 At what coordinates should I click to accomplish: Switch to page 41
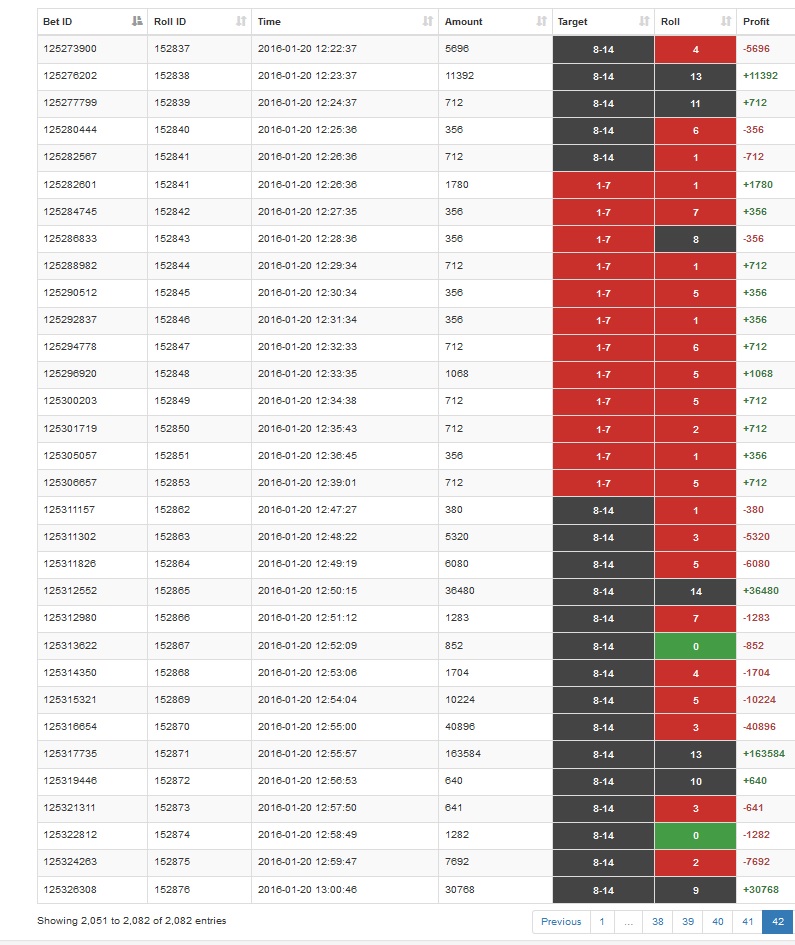(747, 921)
